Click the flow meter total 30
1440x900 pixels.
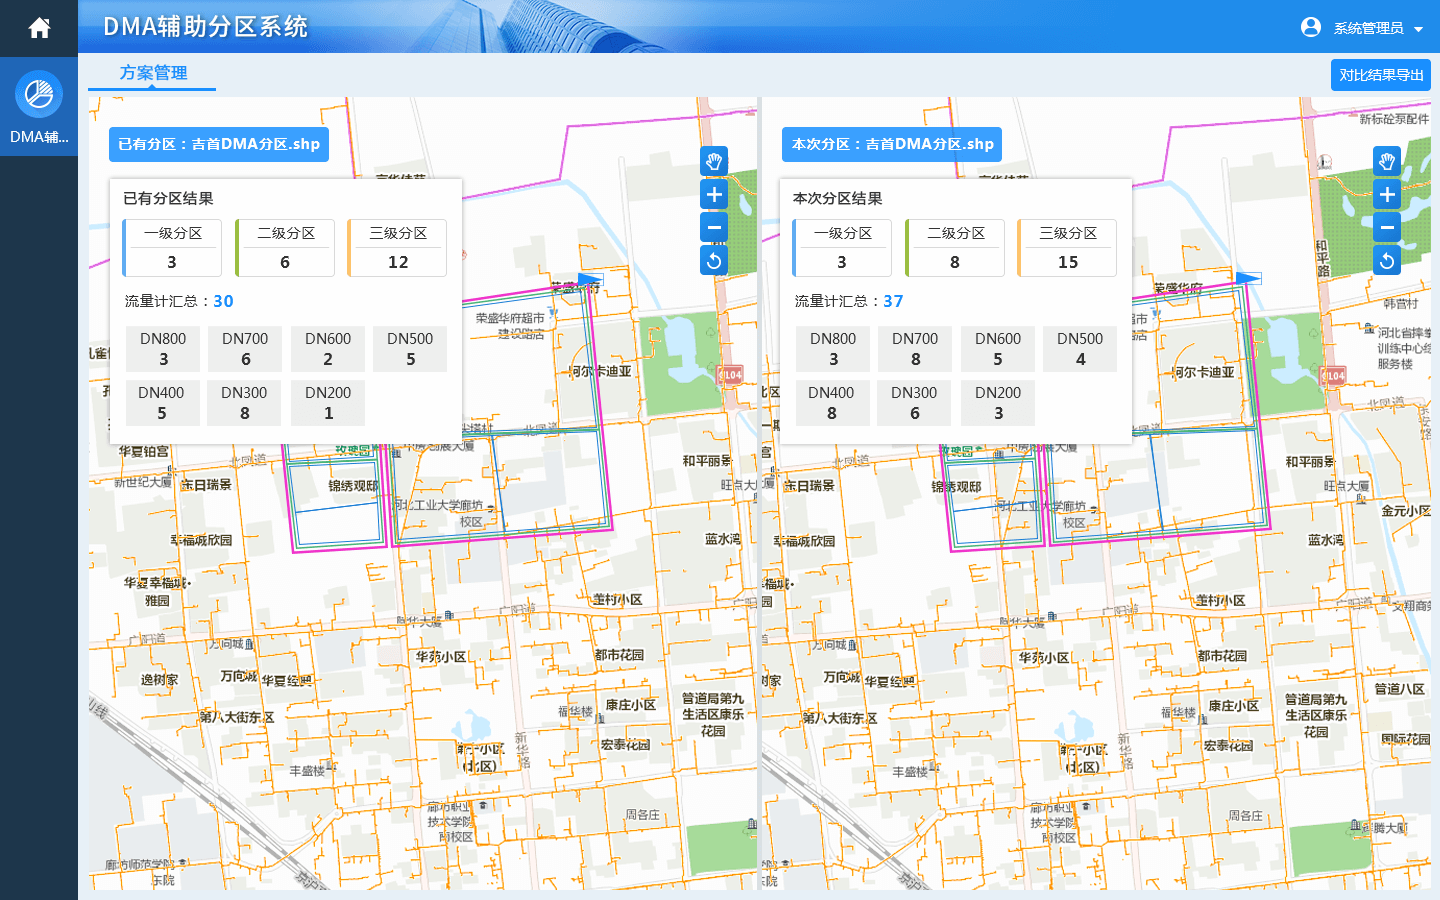pyautogui.click(x=223, y=301)
